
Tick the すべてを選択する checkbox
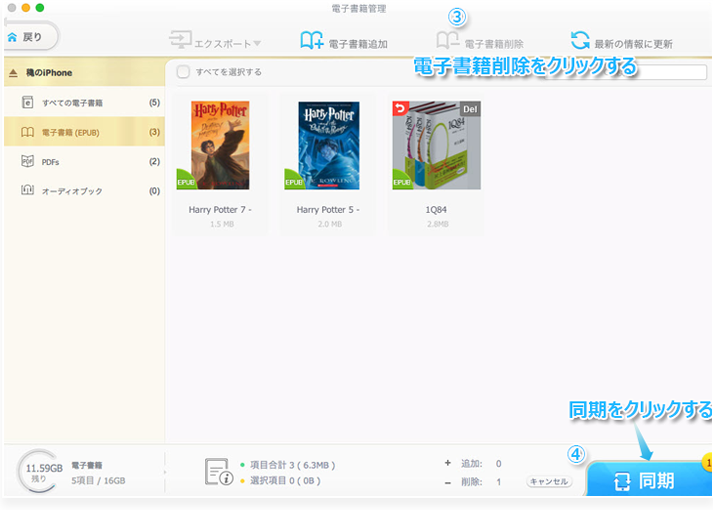(183, 72)
